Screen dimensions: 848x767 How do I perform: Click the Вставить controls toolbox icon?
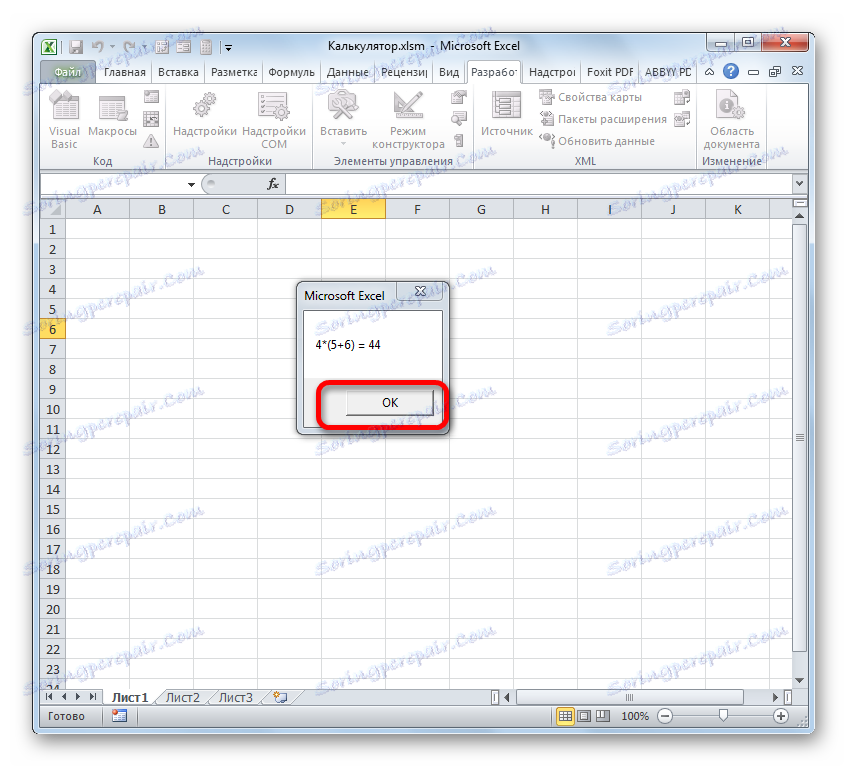pyautogui.click(x=343, y=105)
